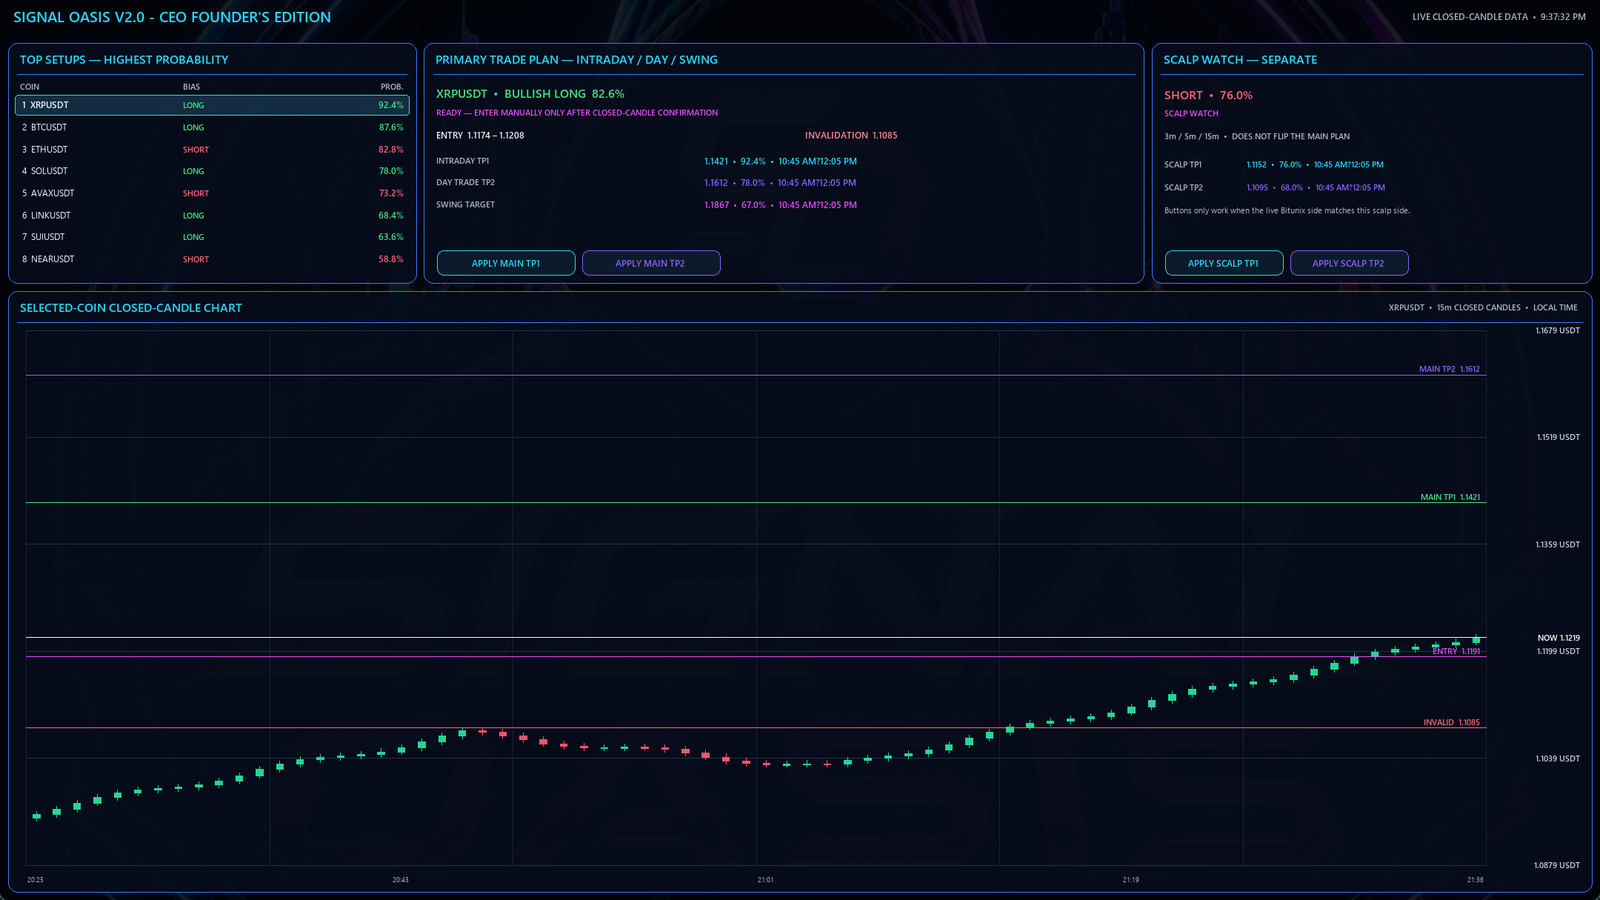Screen dimensions: 1600x900
Task: Click the SCALP TP1 label
Action: click(1183, 165)
